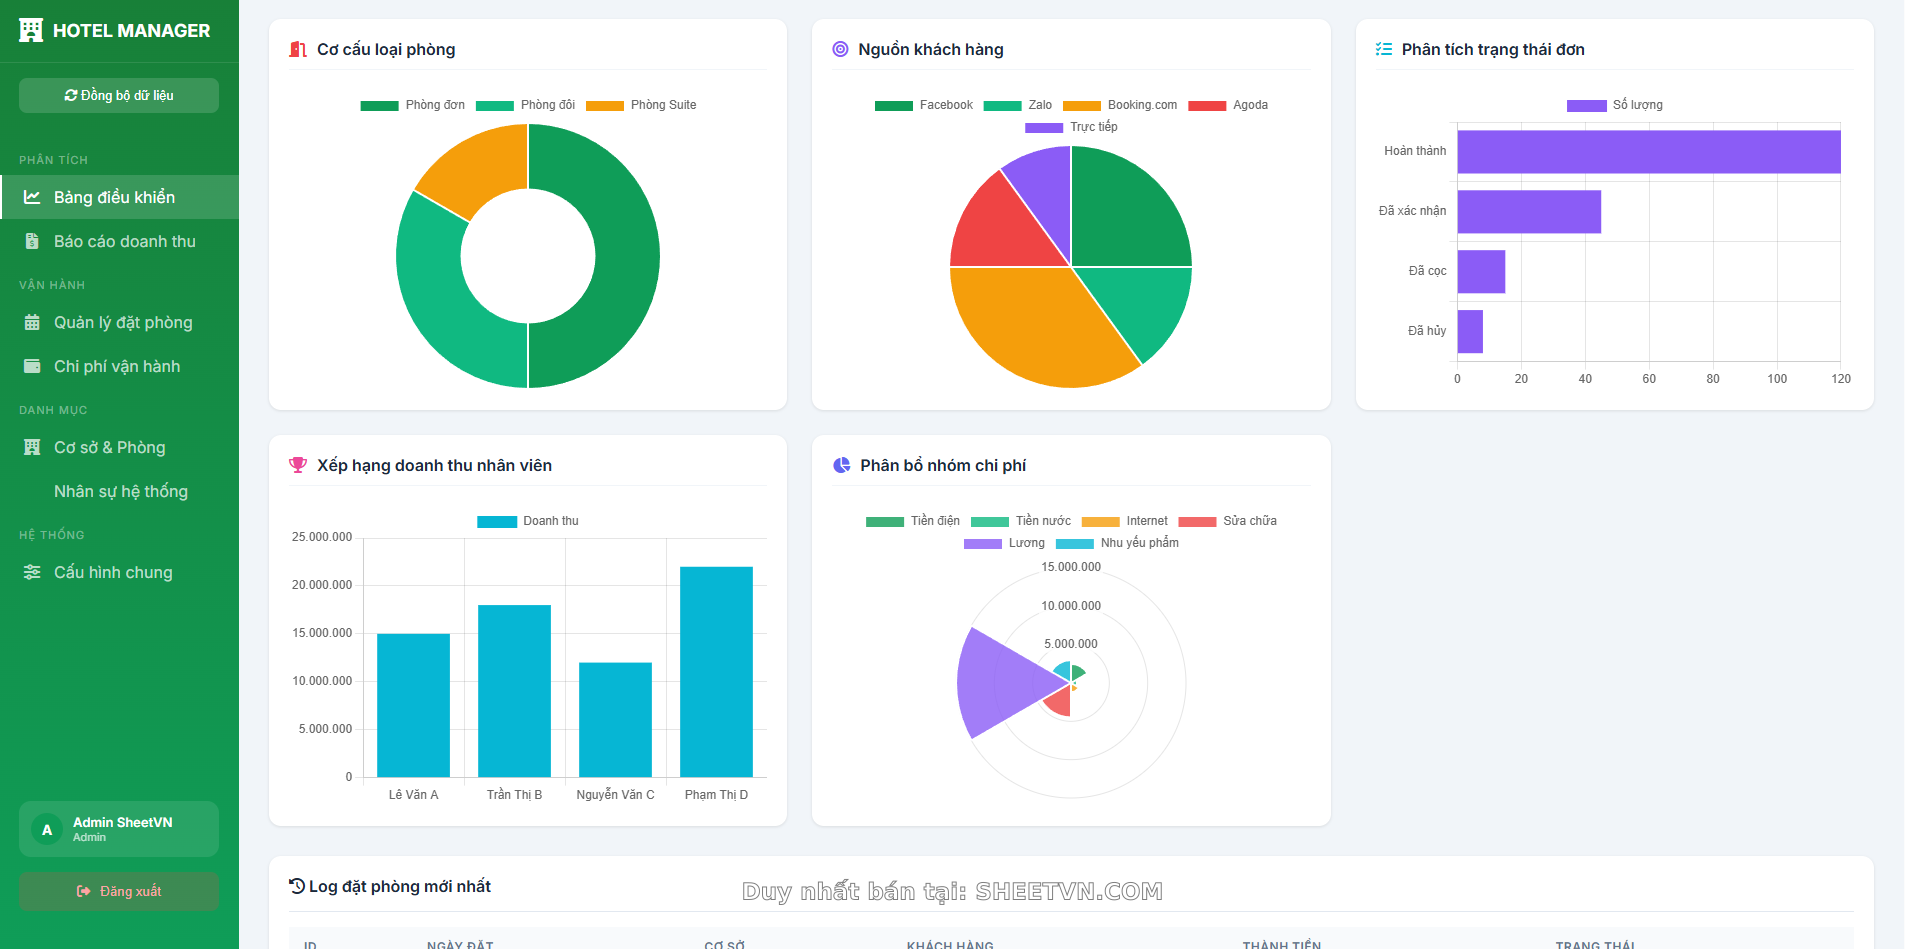Image resolution: width=1905 pixels, height=949 pixels.
Task: Click the document icon beside Báo cáo doanh thu
Action: (x=32, y=241)
